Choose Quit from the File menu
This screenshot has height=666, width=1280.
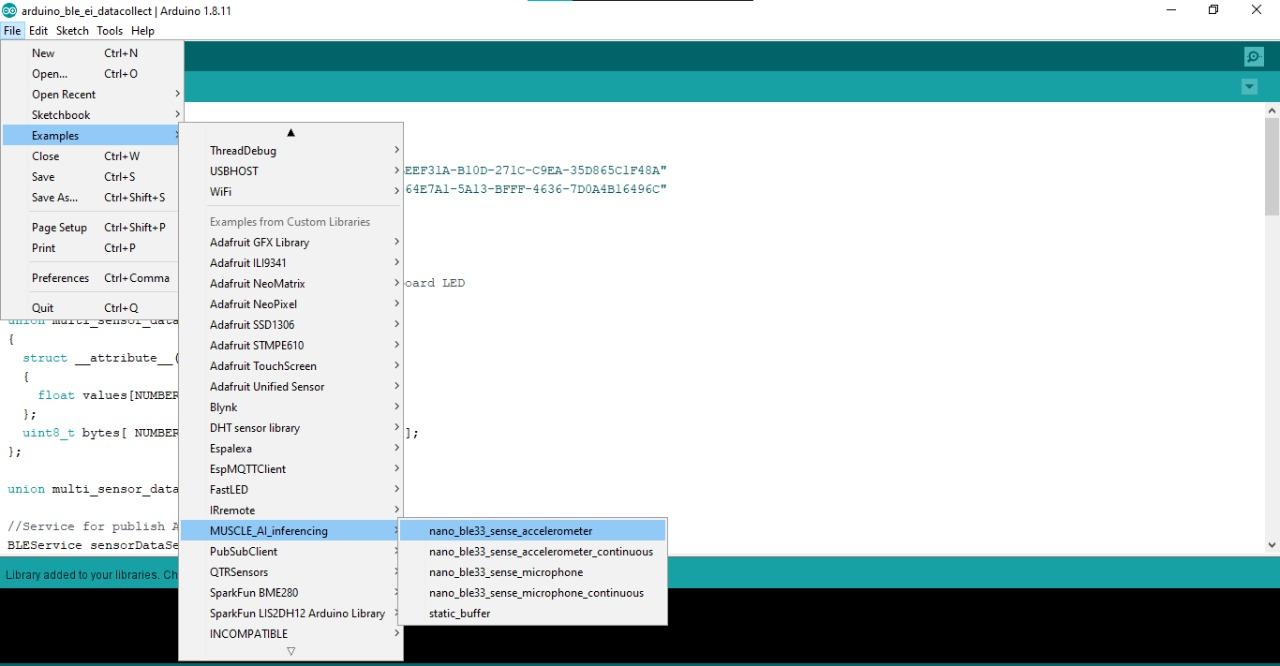(92, 308)
